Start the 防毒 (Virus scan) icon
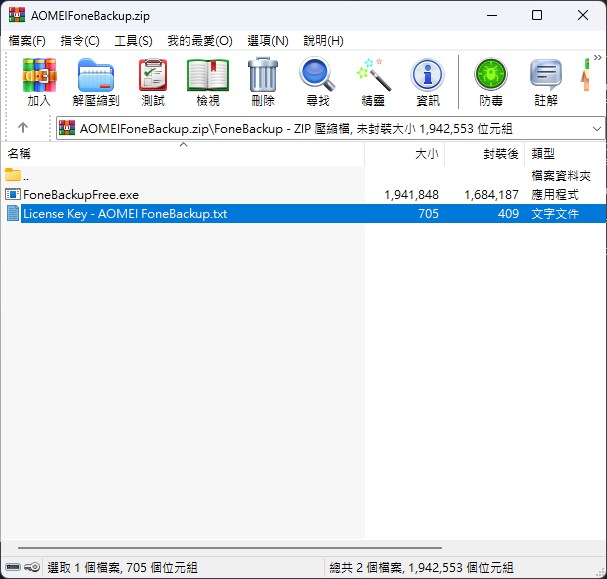The image size is (607, 579). click(490, 82)
